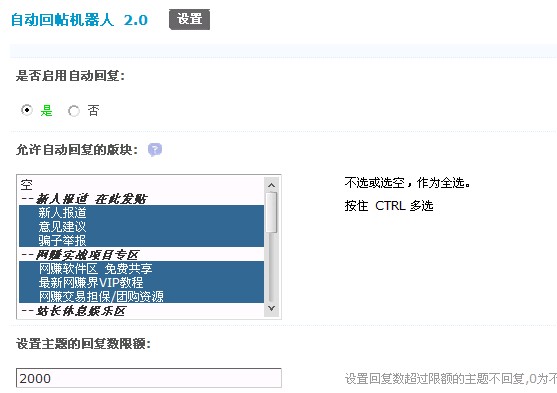Click the 是否启用自动回复 label
The height and width of the screenshot is (393, 557).
point(70,76)
